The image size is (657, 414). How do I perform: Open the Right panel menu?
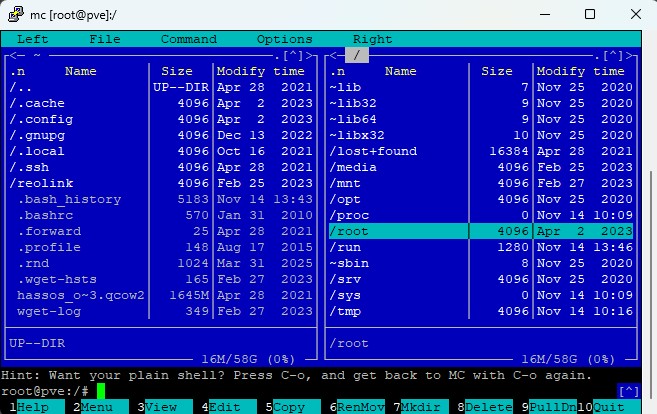point(372,39)
